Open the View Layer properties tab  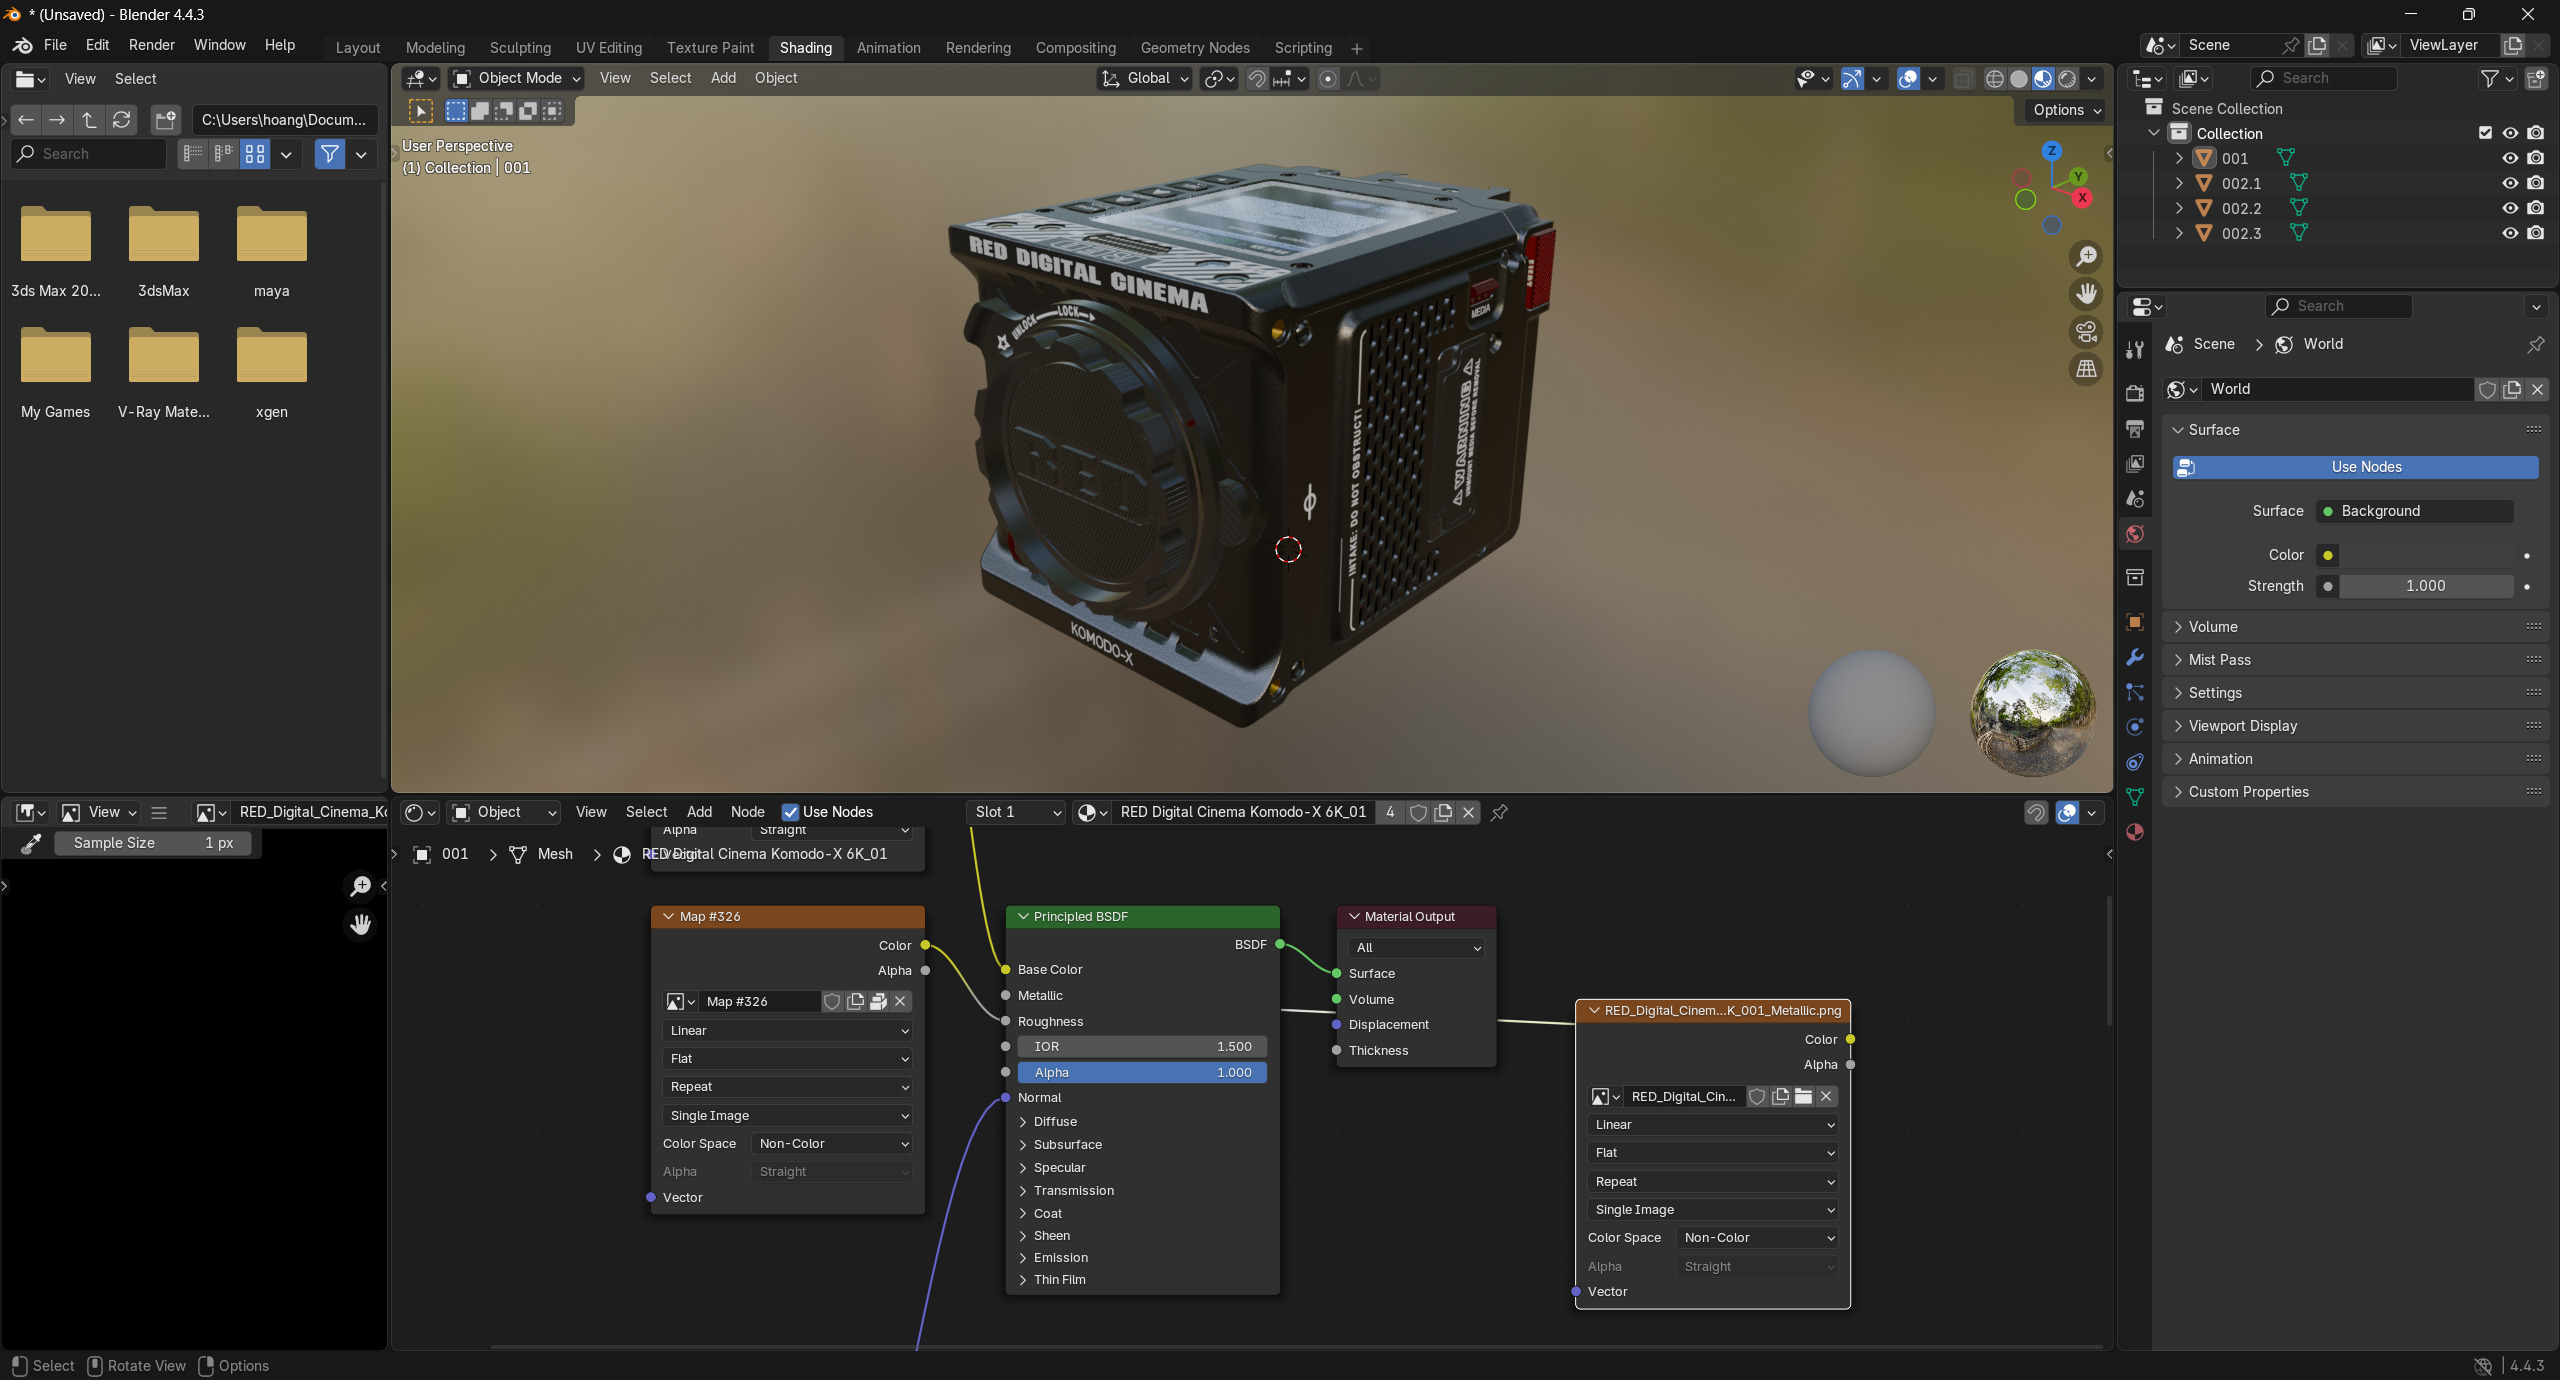pos(2135,463)
